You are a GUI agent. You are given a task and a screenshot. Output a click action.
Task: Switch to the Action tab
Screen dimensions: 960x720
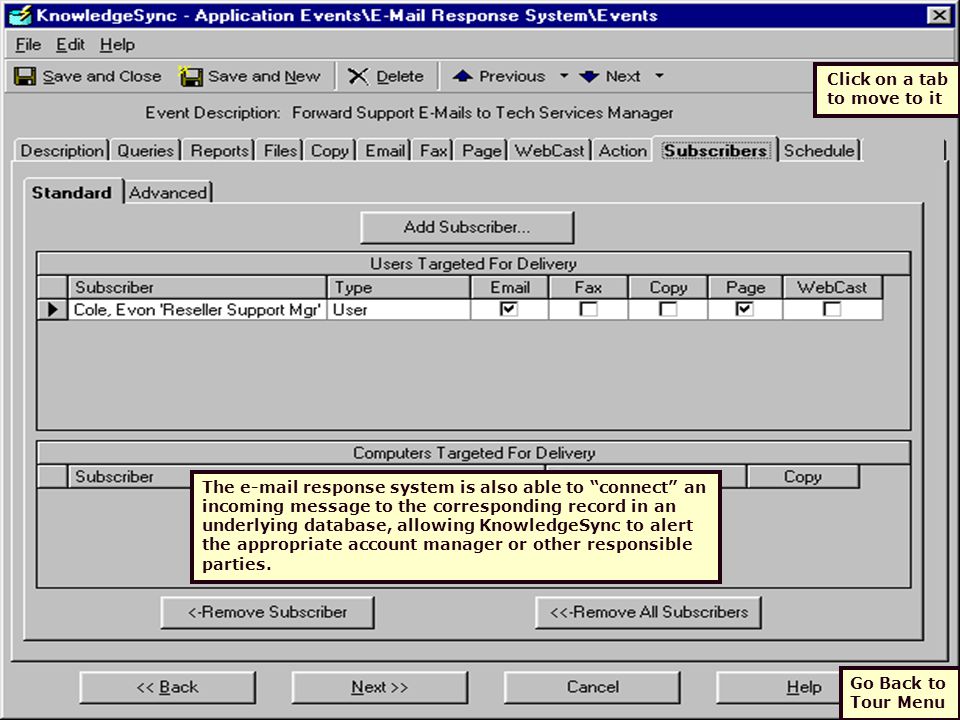pos(623,151)
